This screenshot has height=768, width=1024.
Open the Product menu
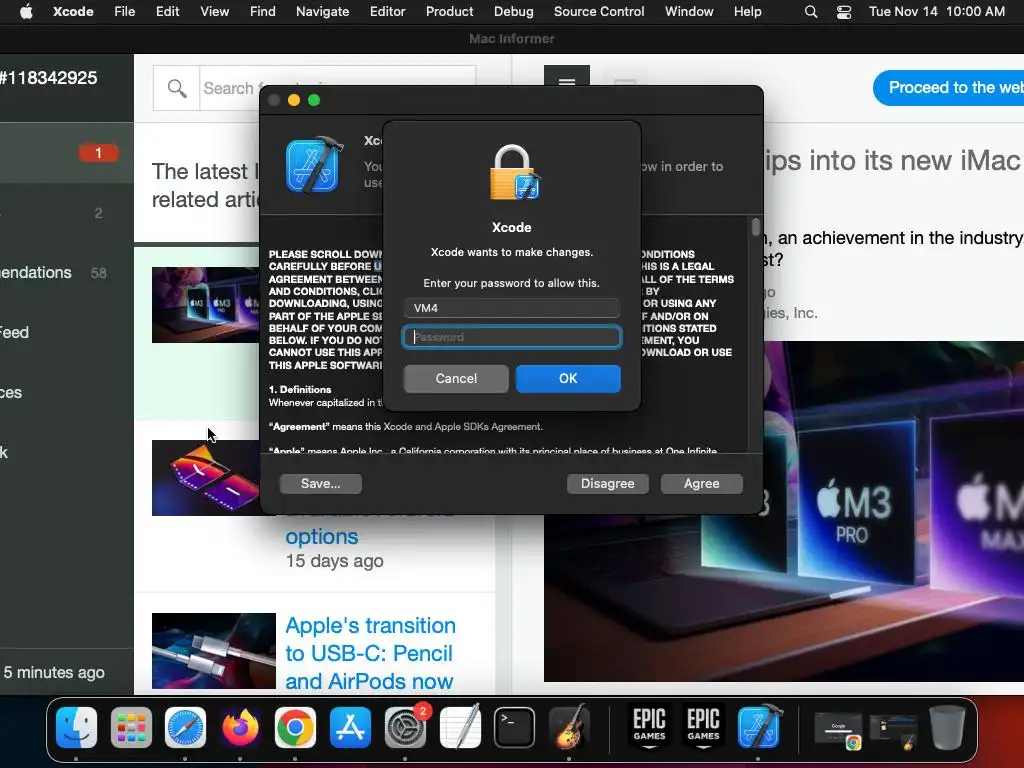click(449, 11)
